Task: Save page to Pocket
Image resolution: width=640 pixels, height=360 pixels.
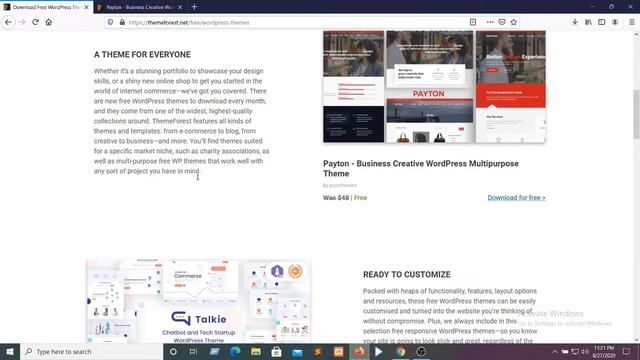Action: [x=502, y=22]
